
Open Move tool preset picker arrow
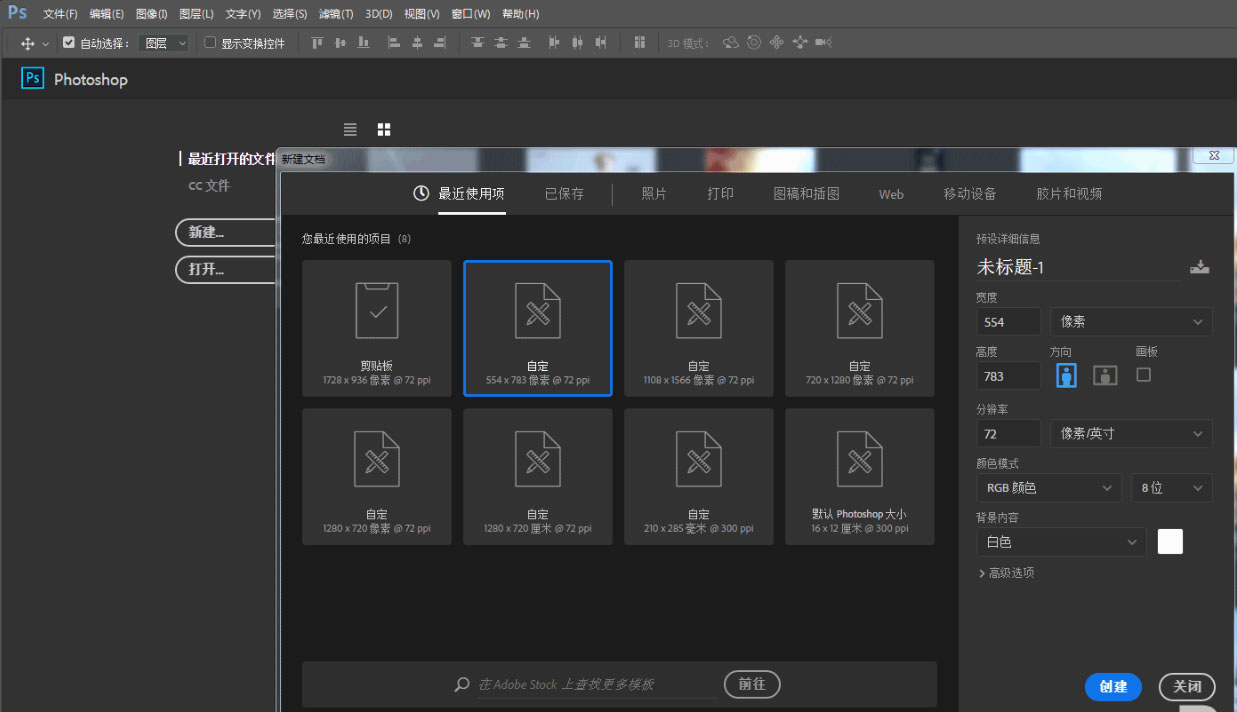pos(45,44)
